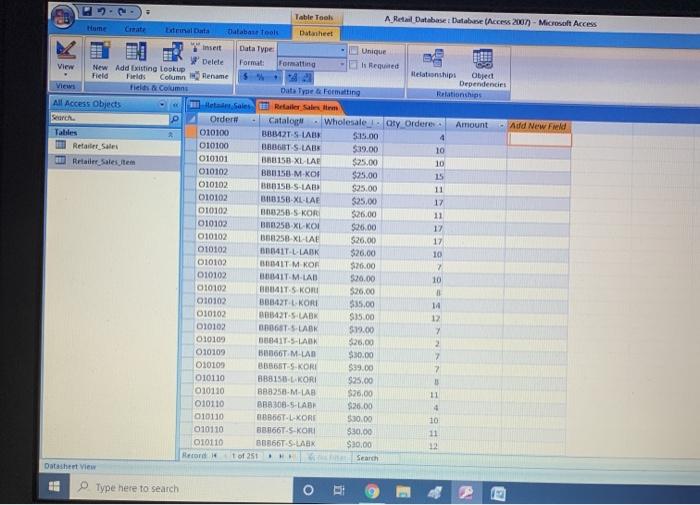Click Insert column button
Image resolution: width=700 pixels, height=505 pixels.
tap(206, 47)
